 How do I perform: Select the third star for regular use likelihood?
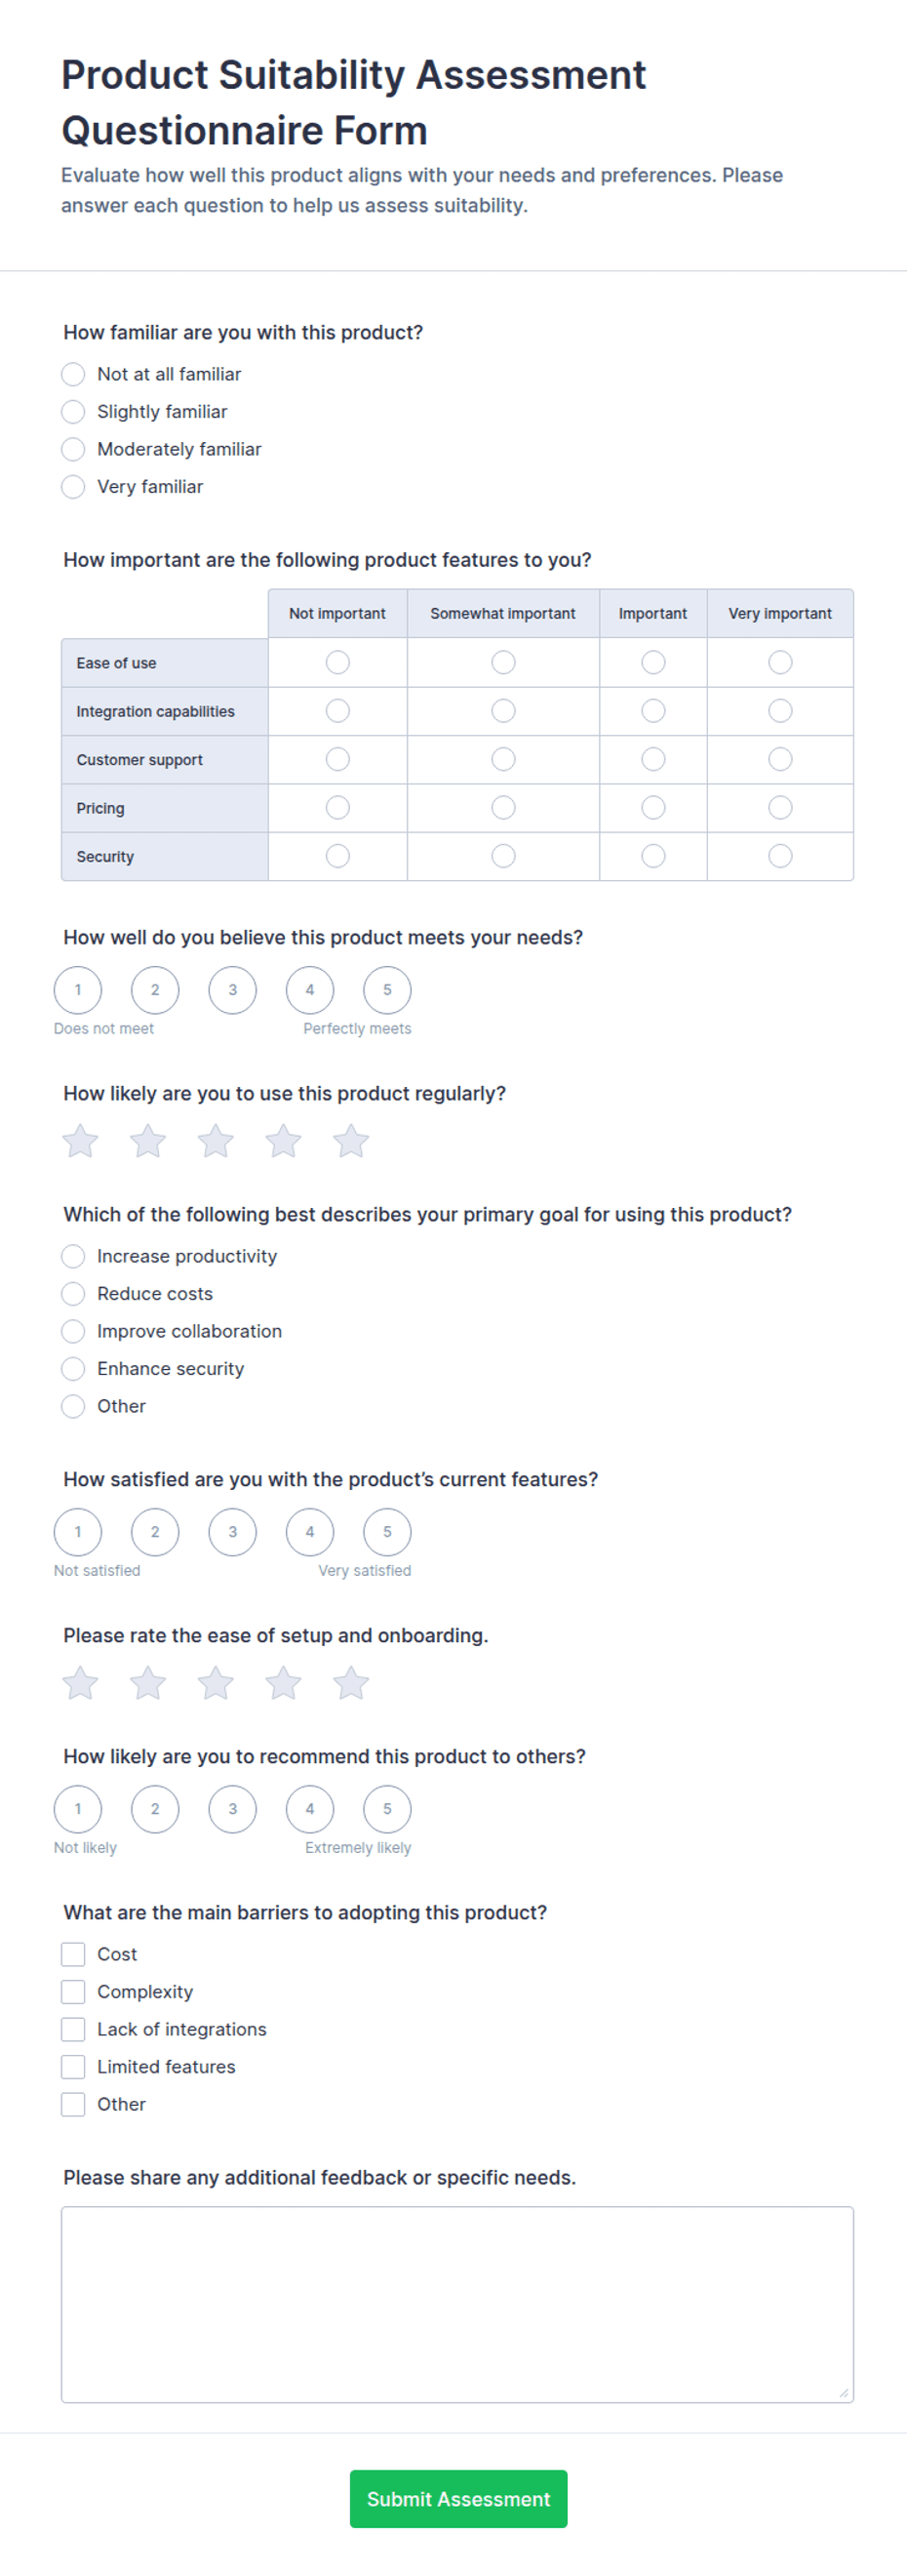[x=215, y=1141]
